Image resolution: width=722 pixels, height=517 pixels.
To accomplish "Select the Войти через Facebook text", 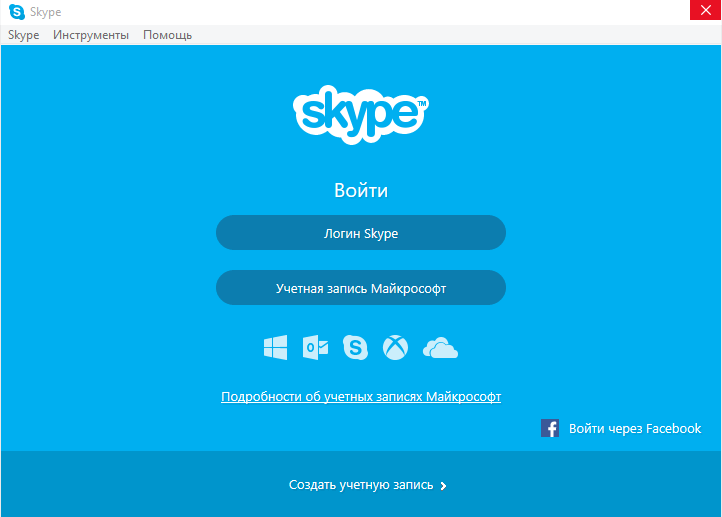I will tap(635, 429).
